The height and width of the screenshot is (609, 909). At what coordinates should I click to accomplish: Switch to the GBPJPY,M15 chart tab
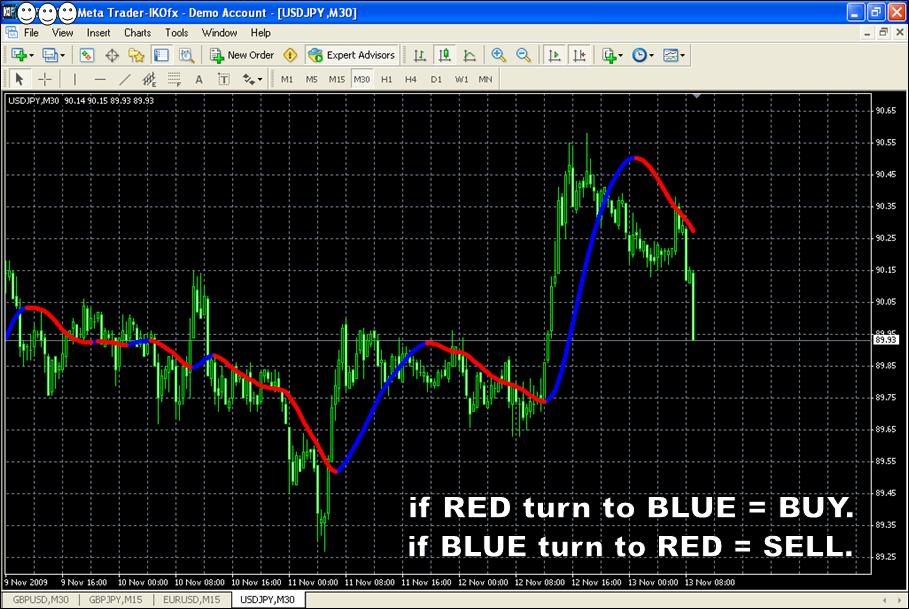point(115,600)
